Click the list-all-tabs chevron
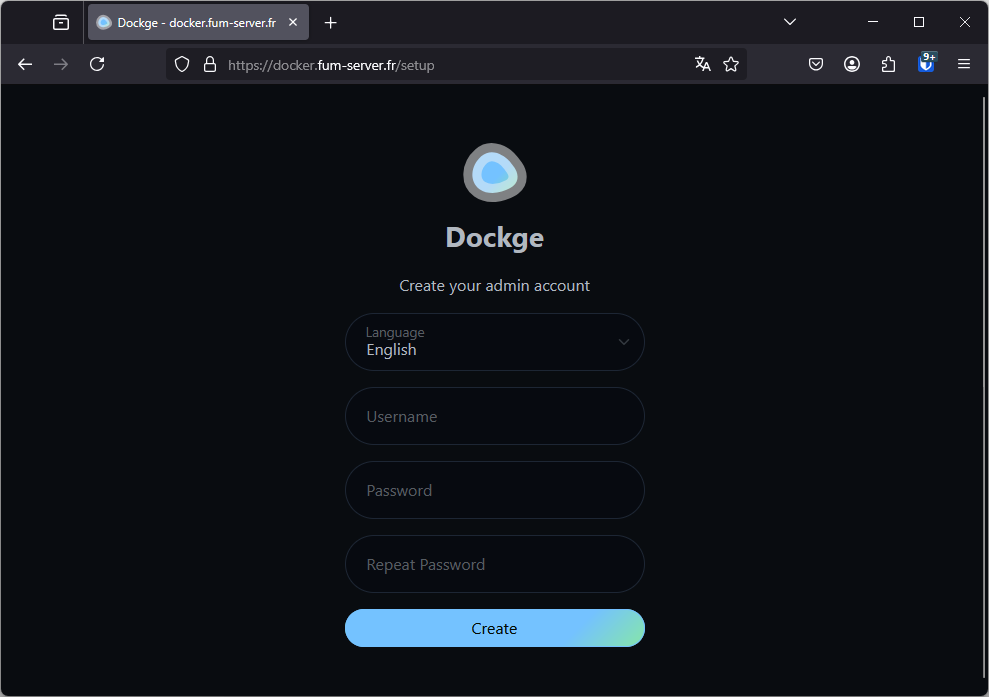989x697 pixels. click(x=789, y=21)
